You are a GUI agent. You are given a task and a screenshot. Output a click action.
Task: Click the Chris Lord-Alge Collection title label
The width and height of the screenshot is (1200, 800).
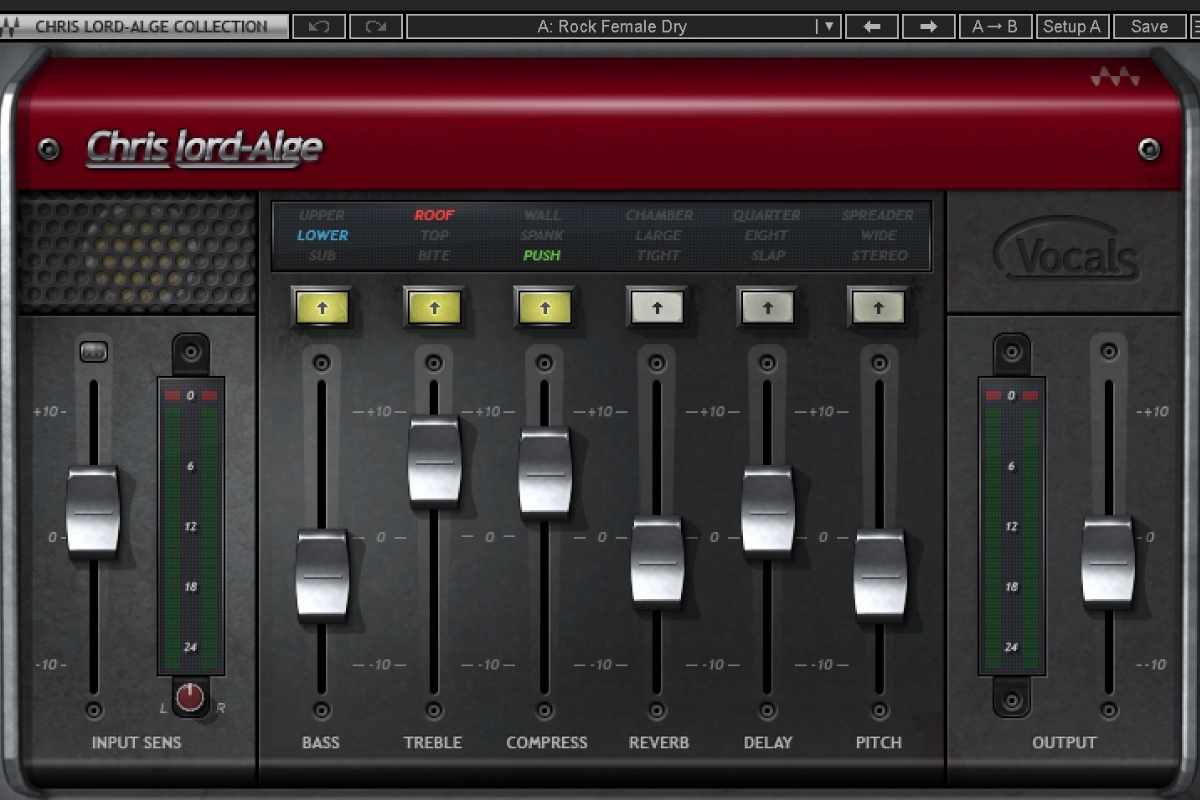click(151, 26)
